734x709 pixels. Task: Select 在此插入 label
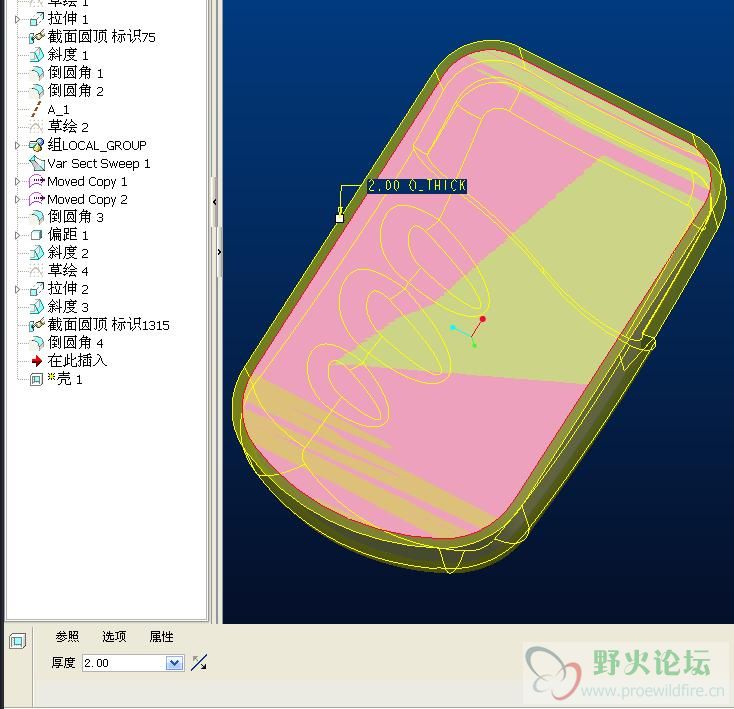pyautogui.click(x=77, y=361)
